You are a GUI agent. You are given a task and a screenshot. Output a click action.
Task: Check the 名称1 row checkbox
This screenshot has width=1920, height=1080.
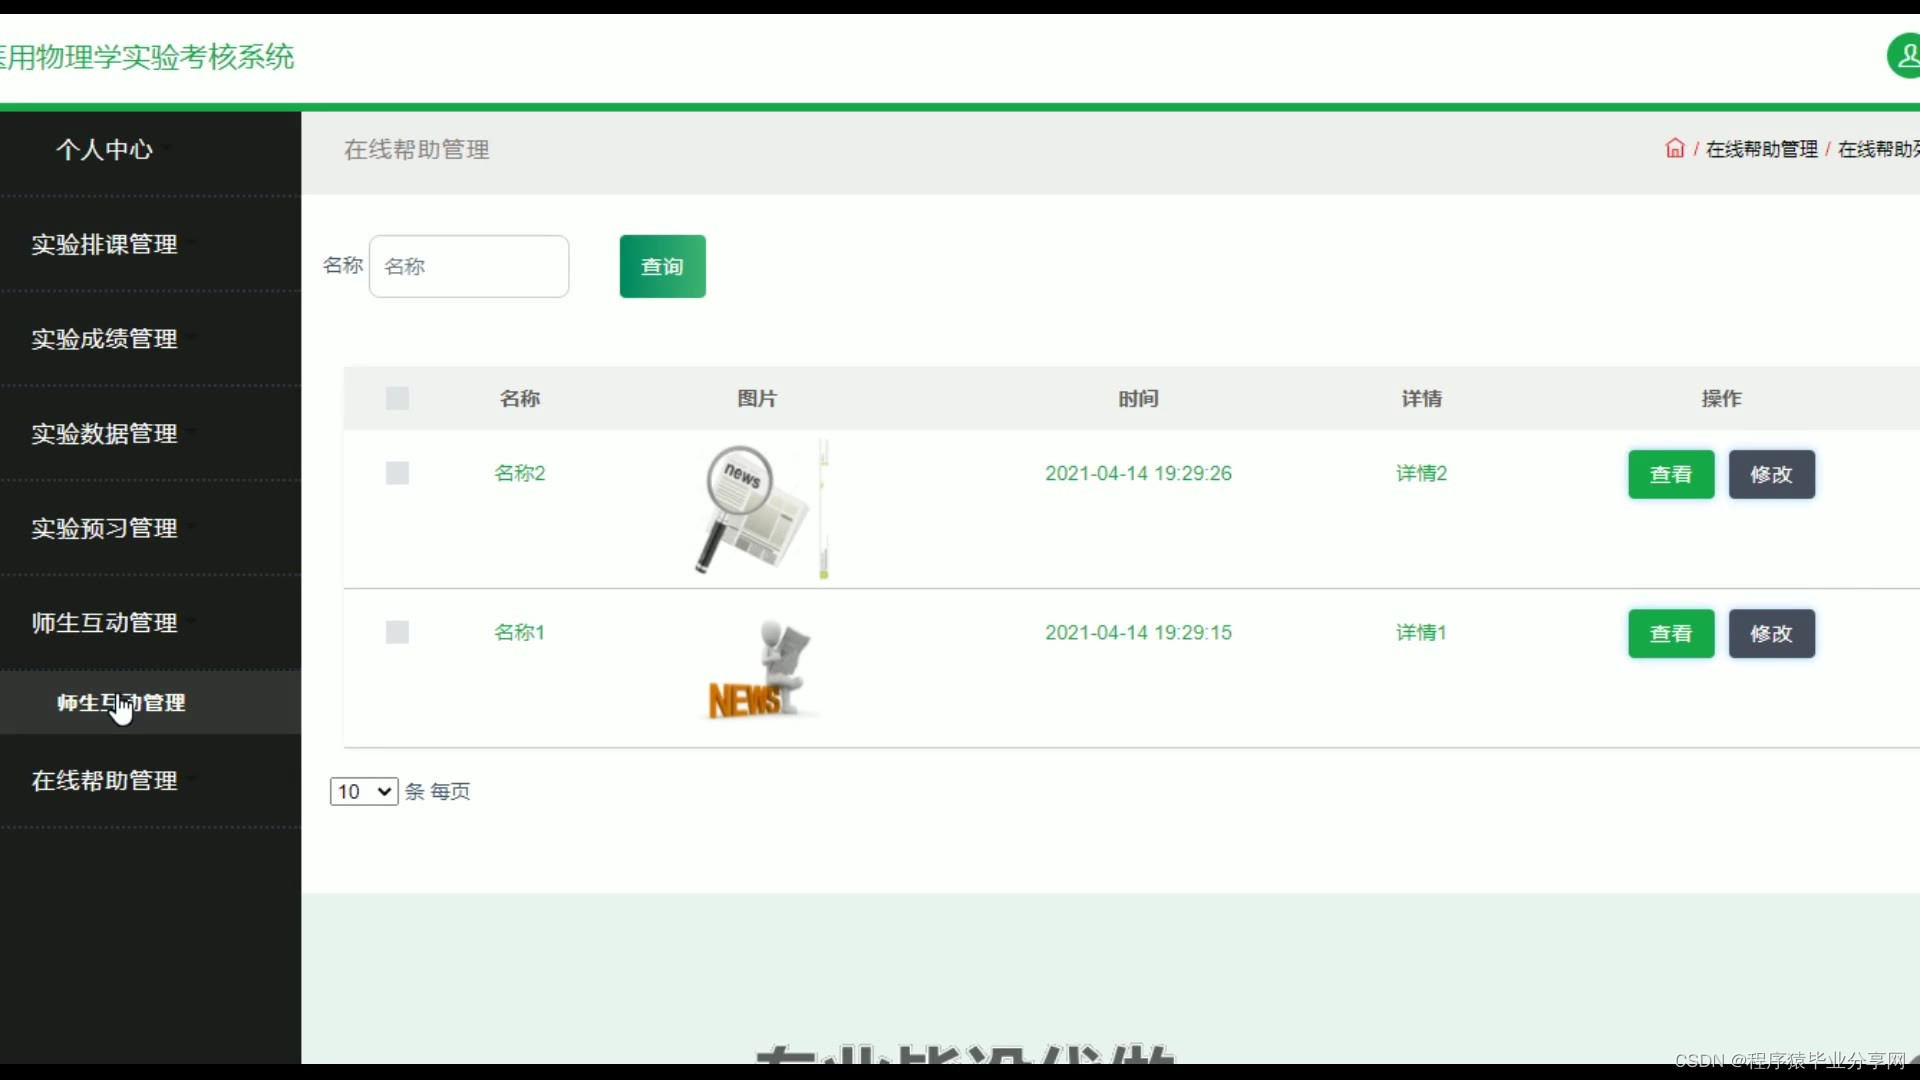tap(397, 632)
